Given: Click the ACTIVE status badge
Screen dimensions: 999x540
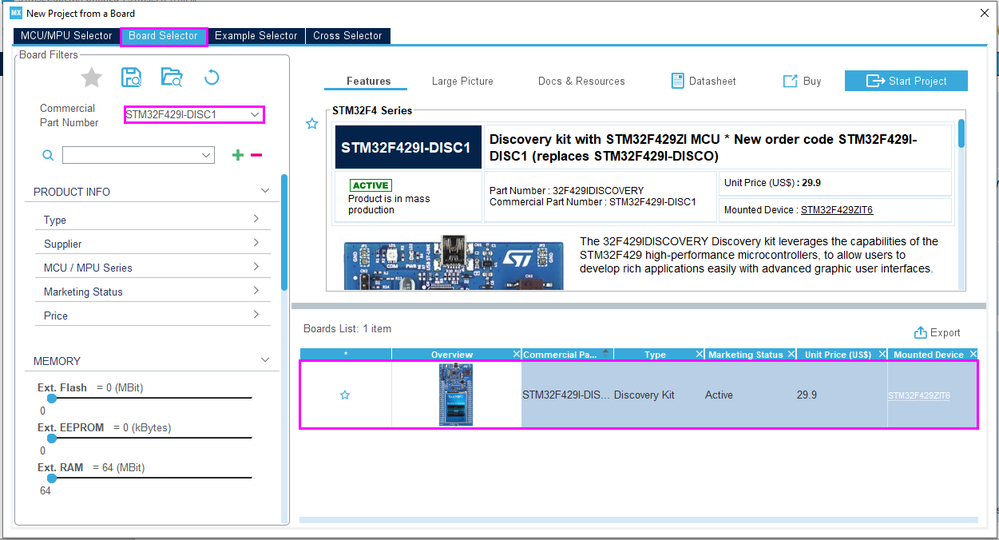Looking at the screenshot, I should click(370, 185).
